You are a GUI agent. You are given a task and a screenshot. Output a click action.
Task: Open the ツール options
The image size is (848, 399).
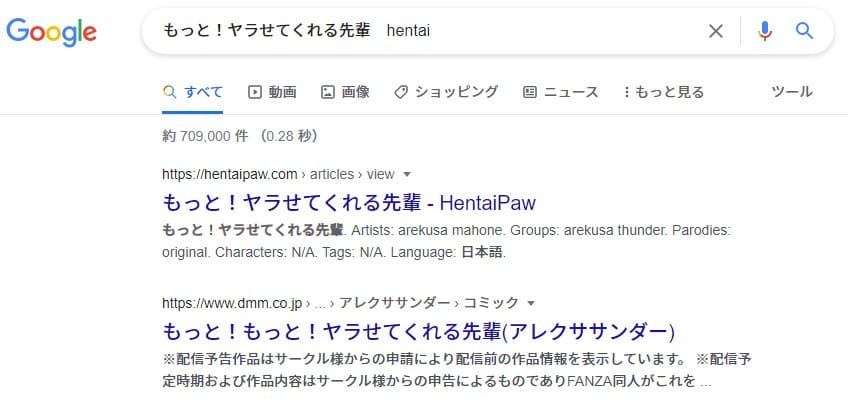point(792,92)
